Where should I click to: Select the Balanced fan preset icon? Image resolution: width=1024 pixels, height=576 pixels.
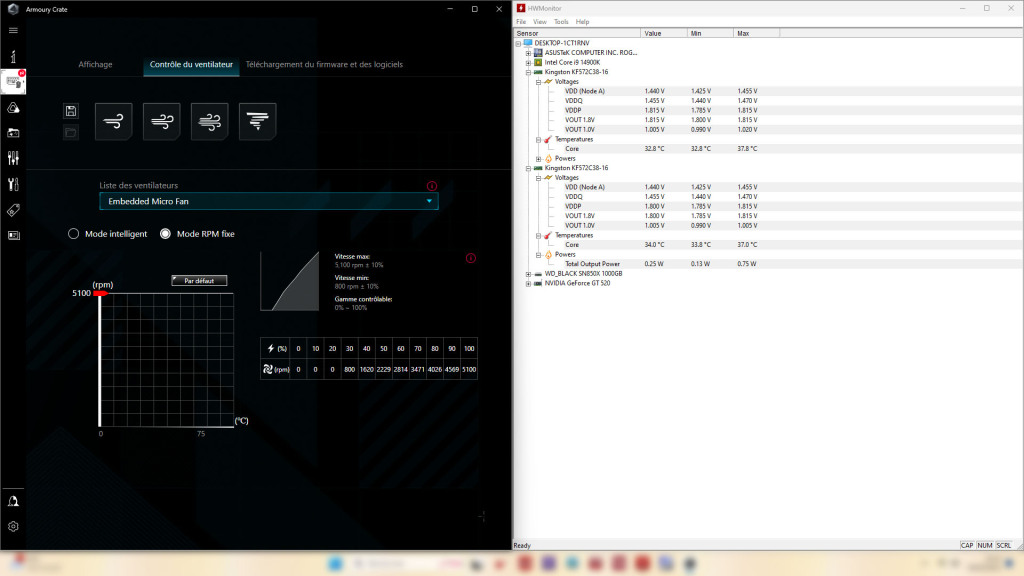161,120
